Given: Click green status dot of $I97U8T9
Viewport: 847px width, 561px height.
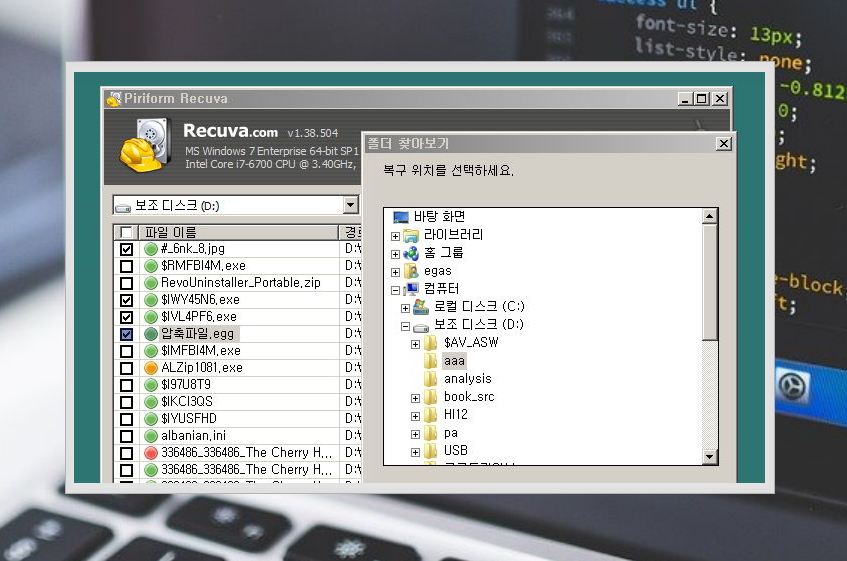Looking at the screenshot, I should (151, 385).
